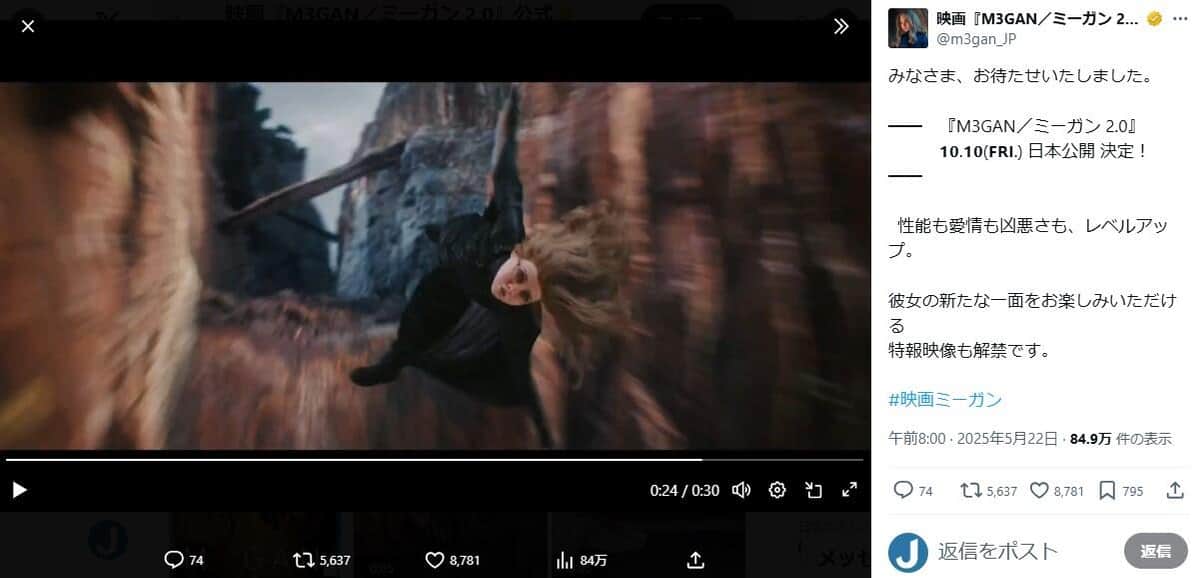This screenshot has height=578, width=1200.
Task: Open video settings gear
Action: pyautogui.click(x=777, y=490)
